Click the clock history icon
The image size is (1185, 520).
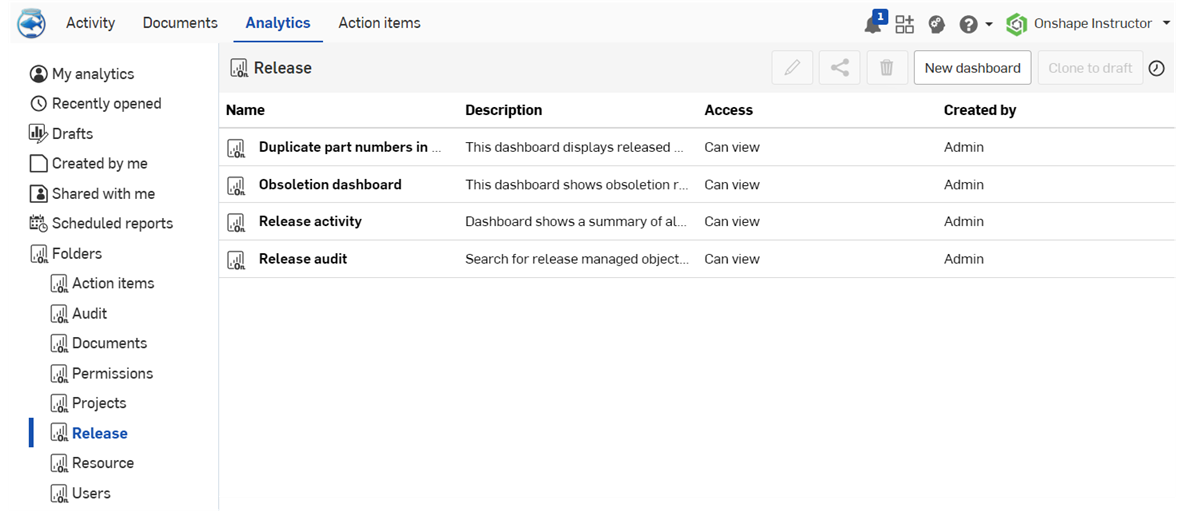click(1157, 68)
